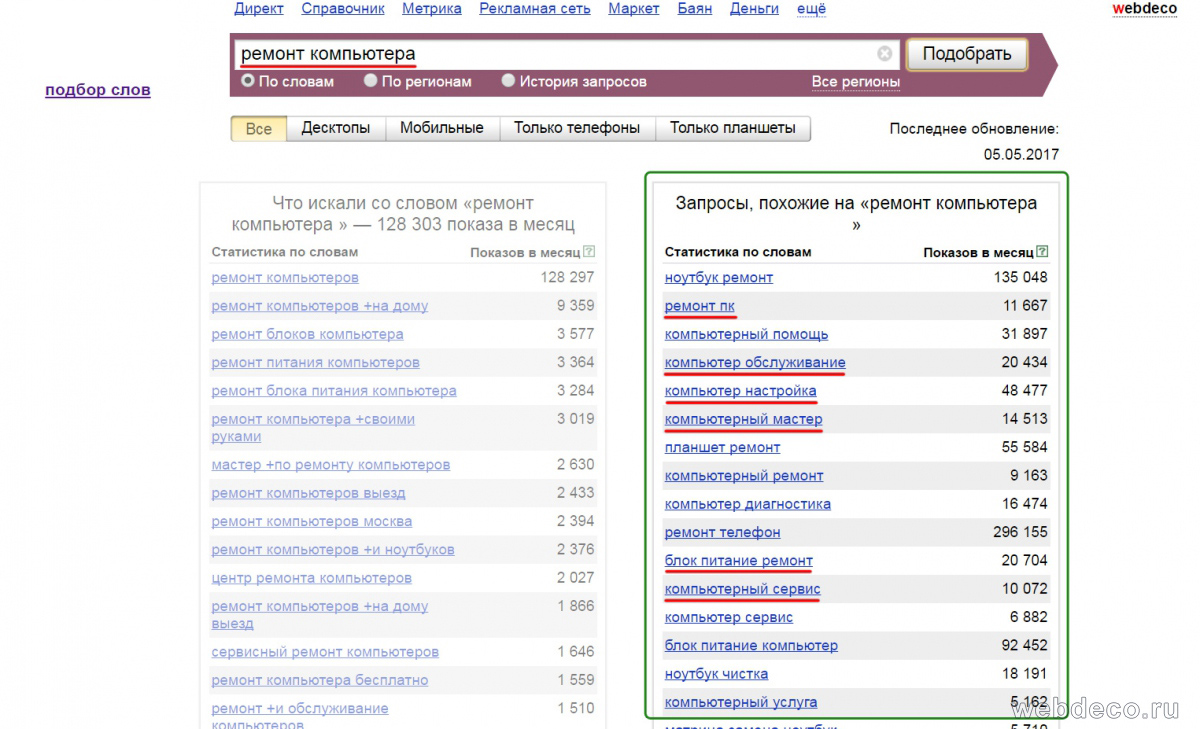
Task: Open the 'Все регионы' region selector
Action: point(855,82)
